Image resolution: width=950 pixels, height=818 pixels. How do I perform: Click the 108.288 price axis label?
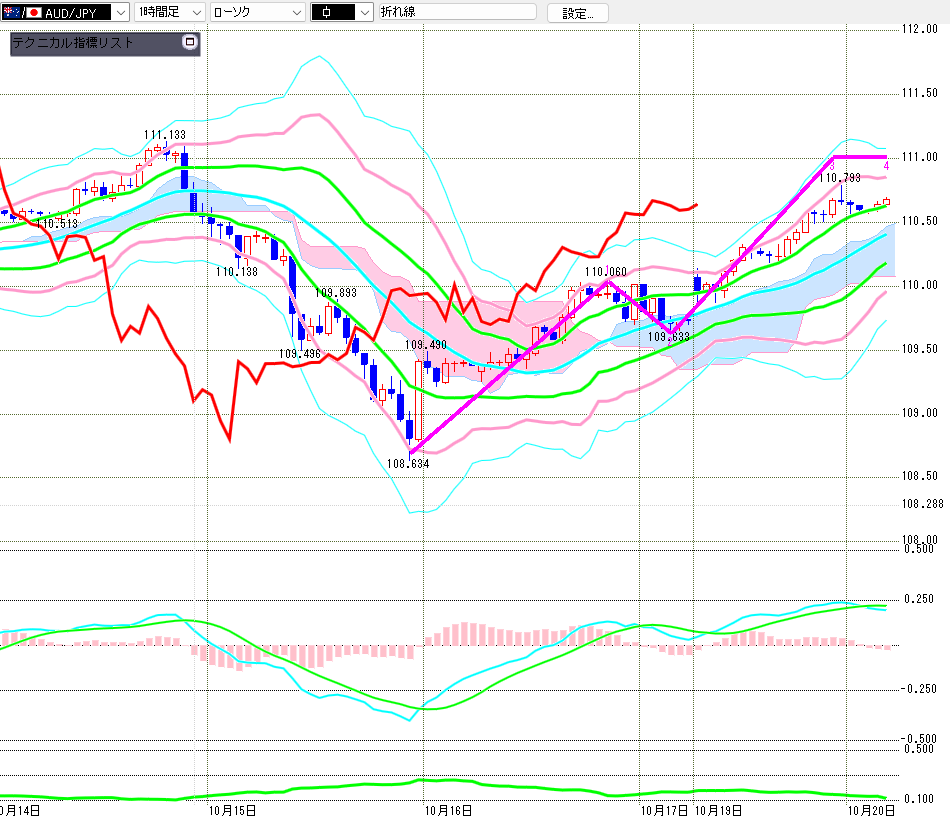(923, 504)
